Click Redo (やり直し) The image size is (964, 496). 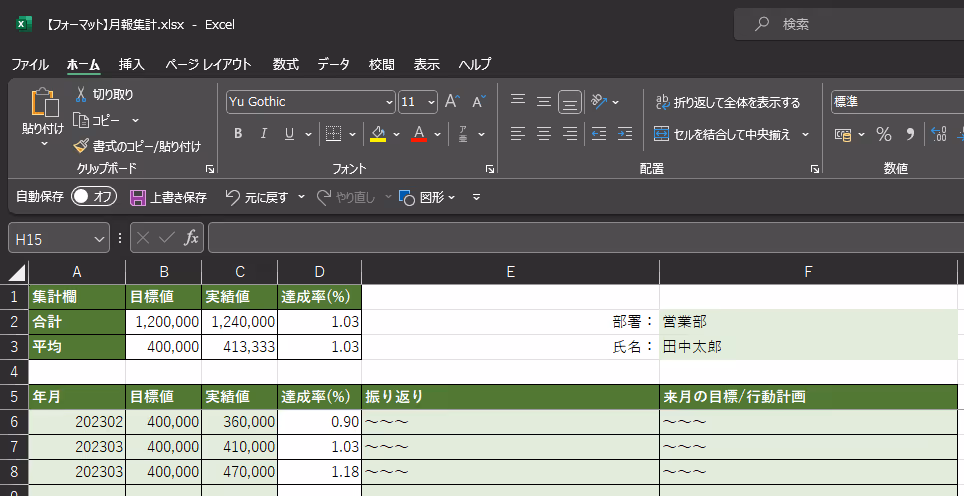(346, 197)
